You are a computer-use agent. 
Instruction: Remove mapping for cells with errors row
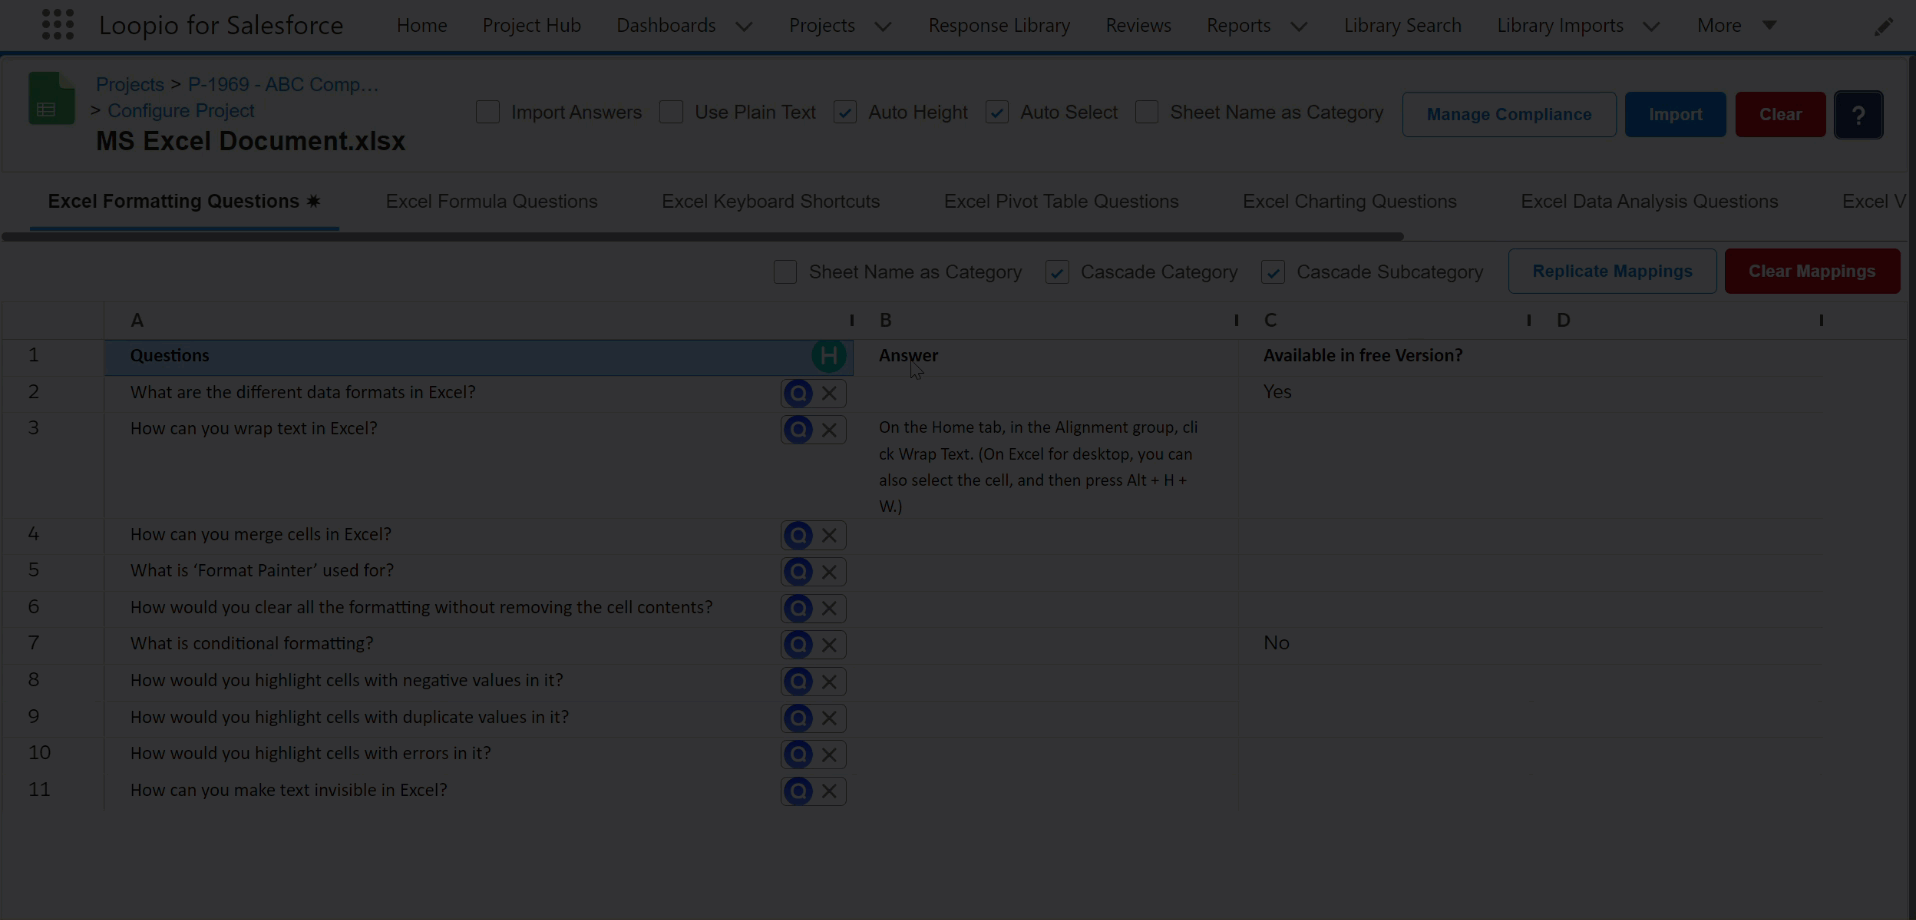click(x=829, y=754)
